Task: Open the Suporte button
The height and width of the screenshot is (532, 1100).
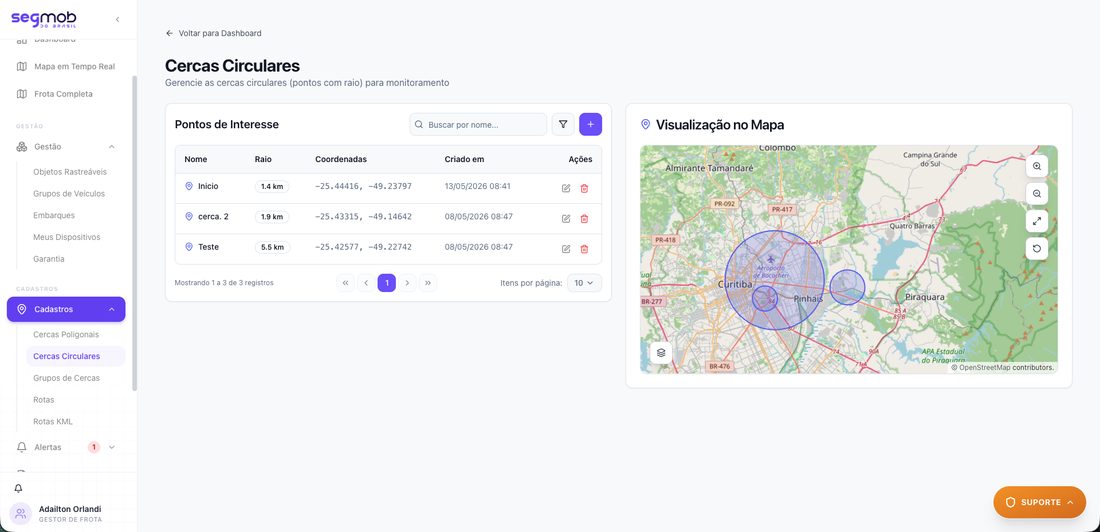Action: point(1040,503)
